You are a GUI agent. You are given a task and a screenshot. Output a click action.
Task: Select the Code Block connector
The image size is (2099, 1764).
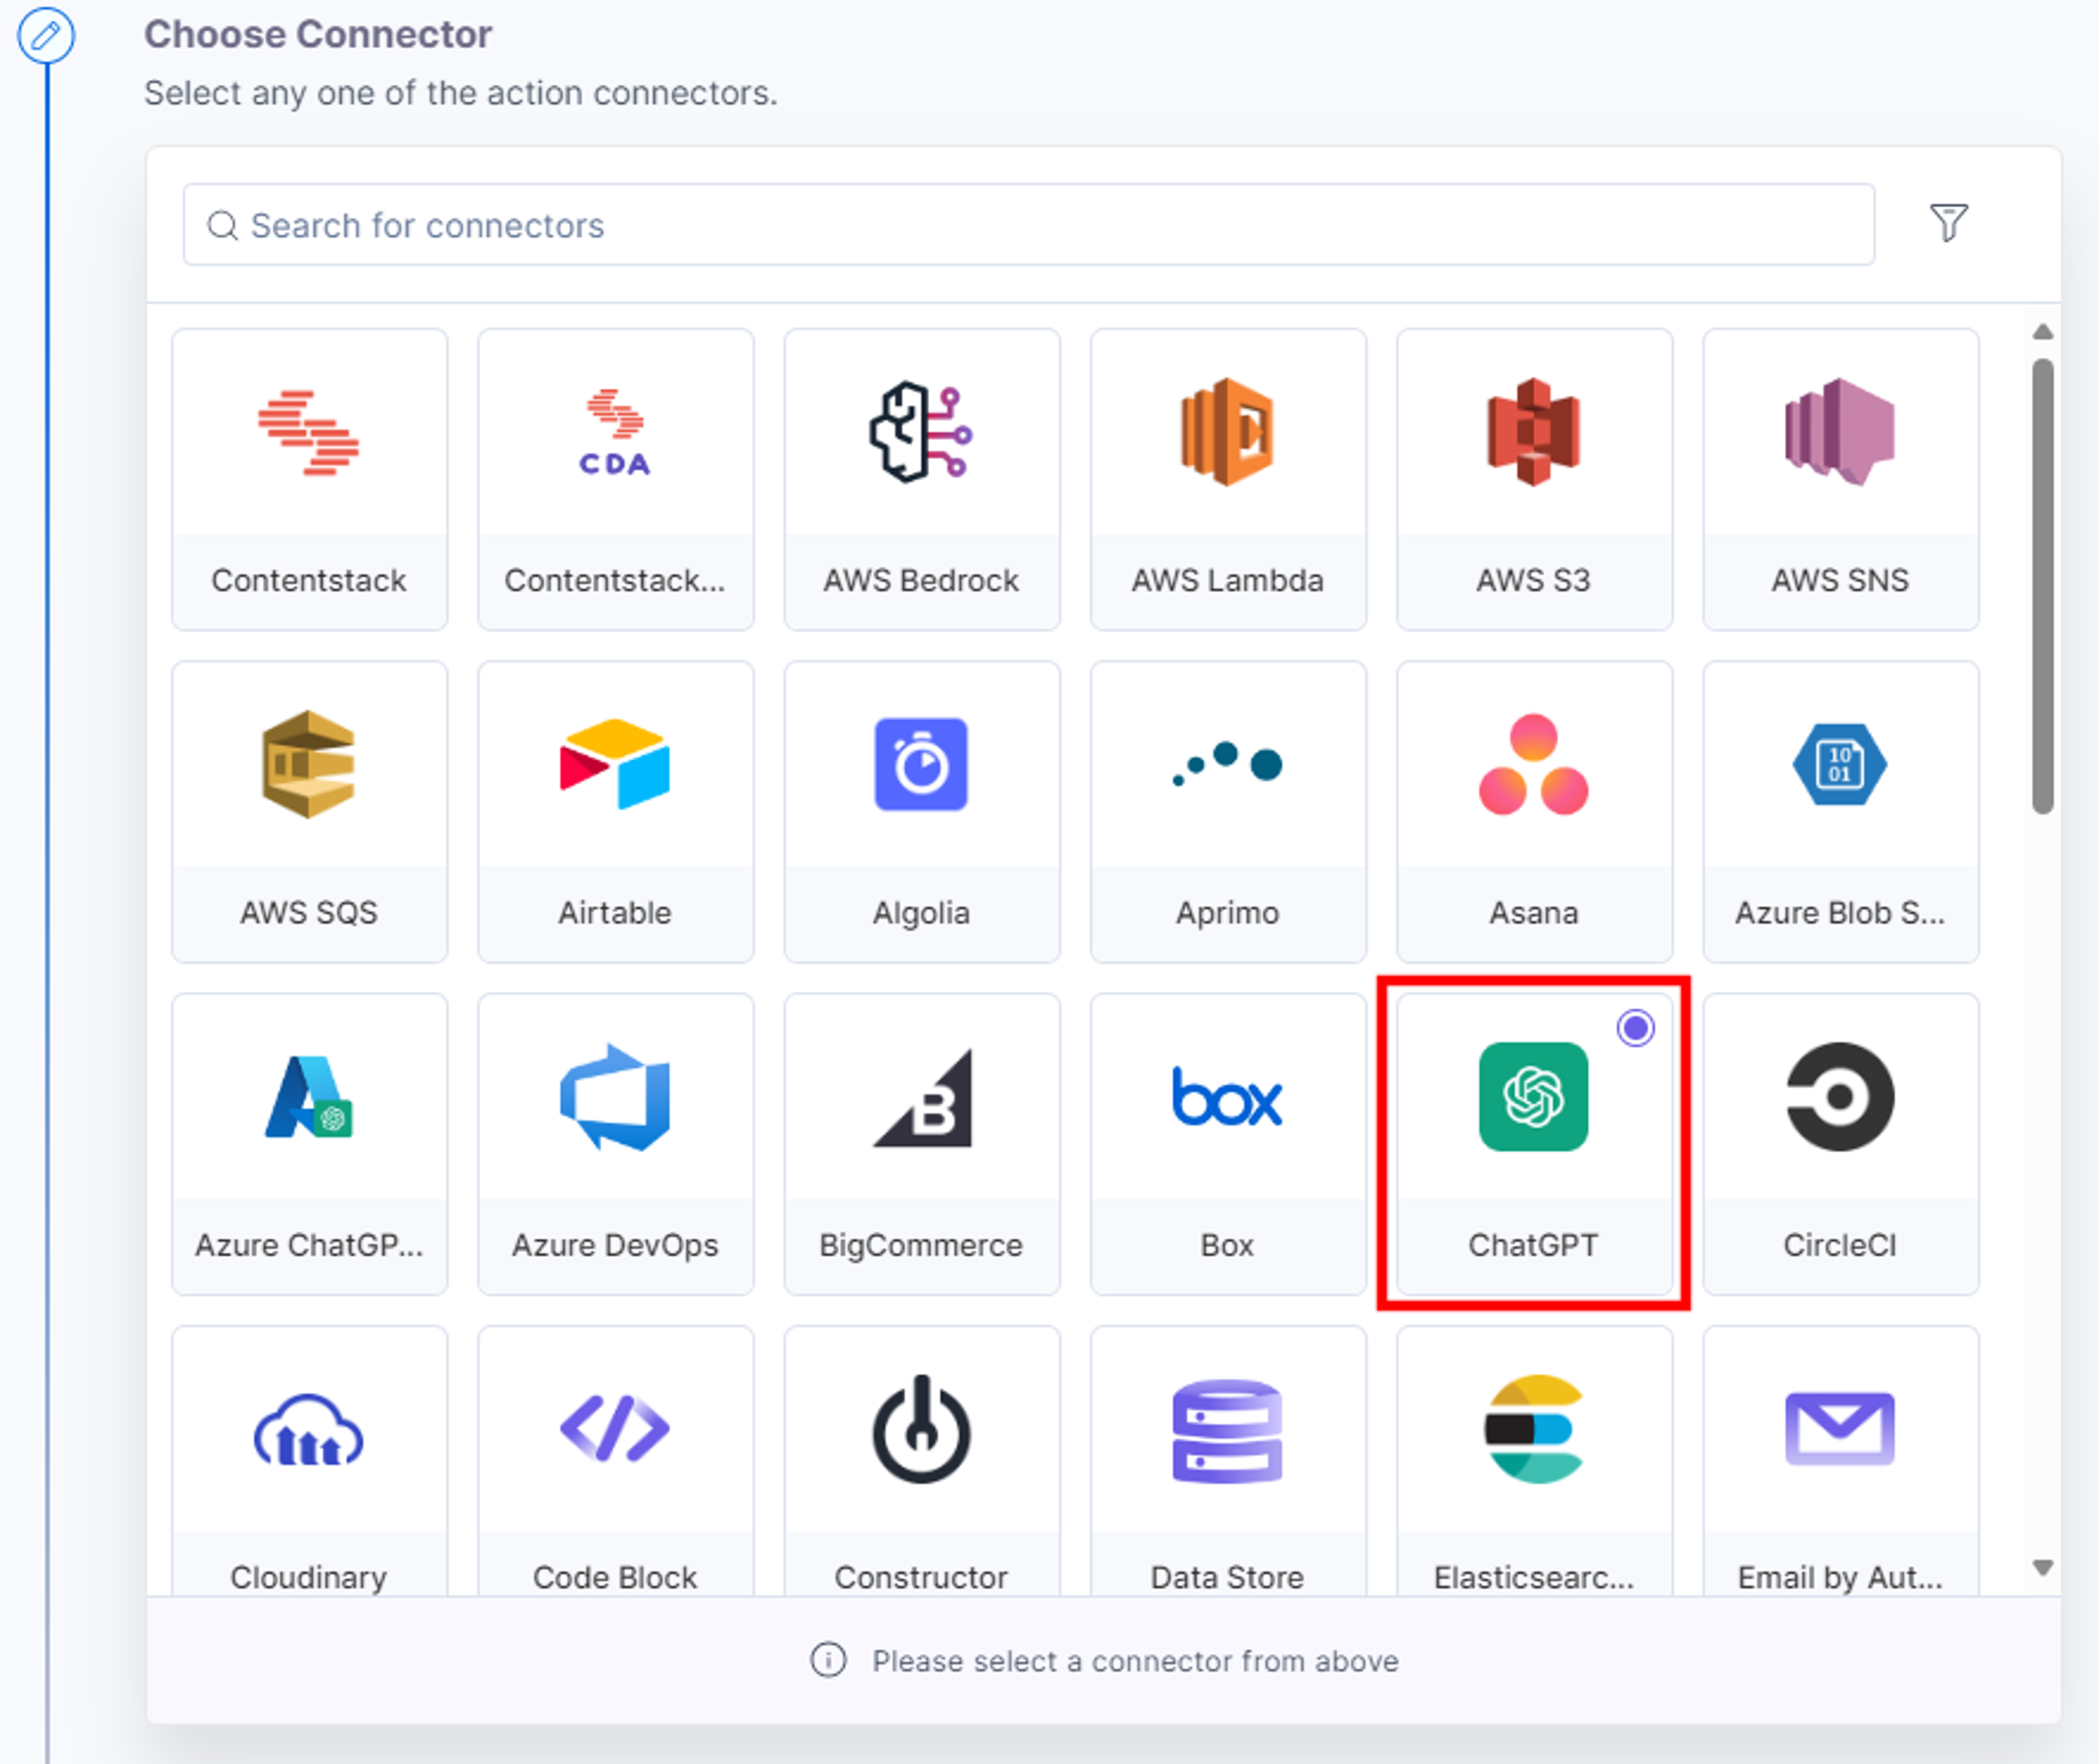click(x=615, y=1460)
